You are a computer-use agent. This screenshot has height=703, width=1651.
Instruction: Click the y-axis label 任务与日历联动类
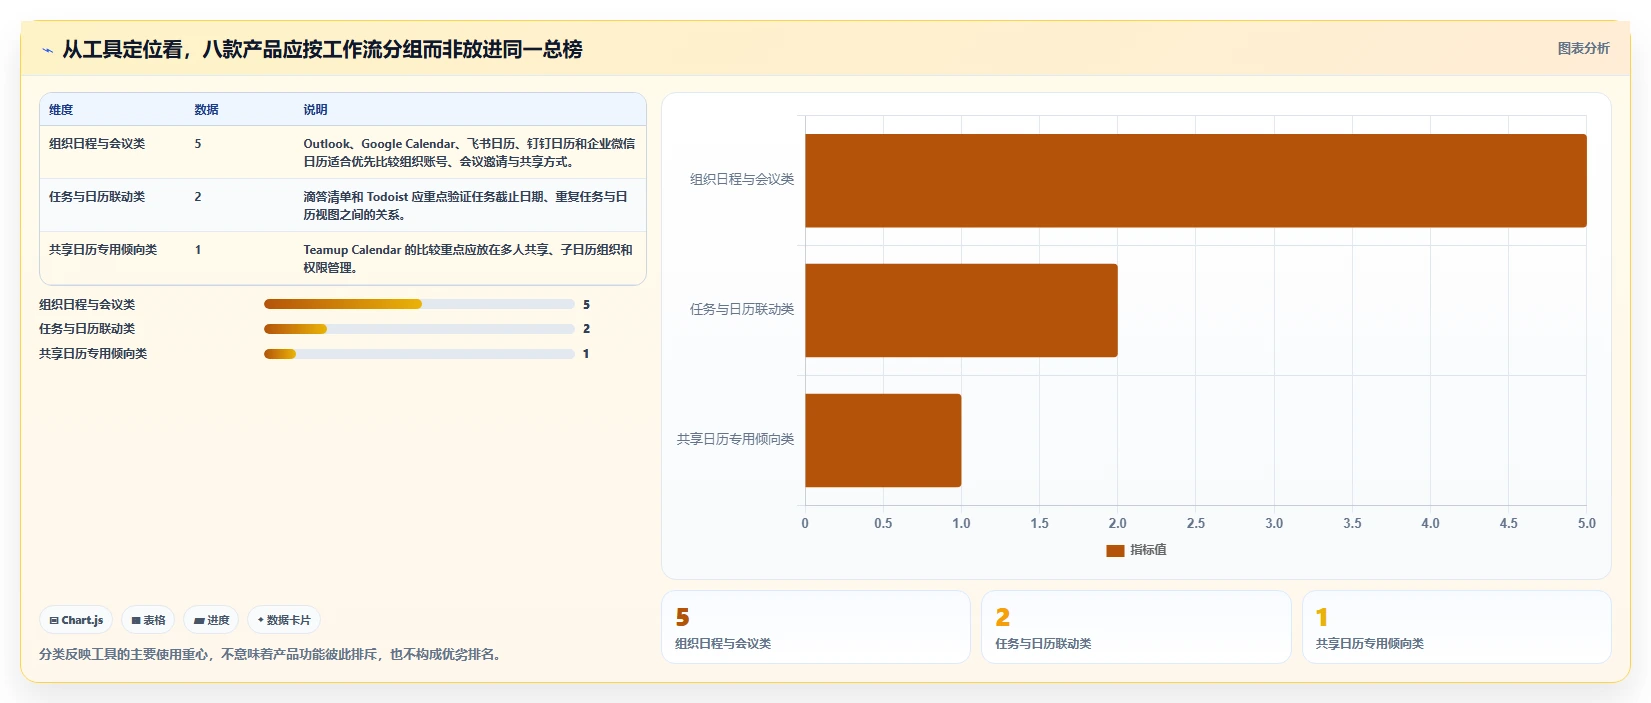coord(742,310)
